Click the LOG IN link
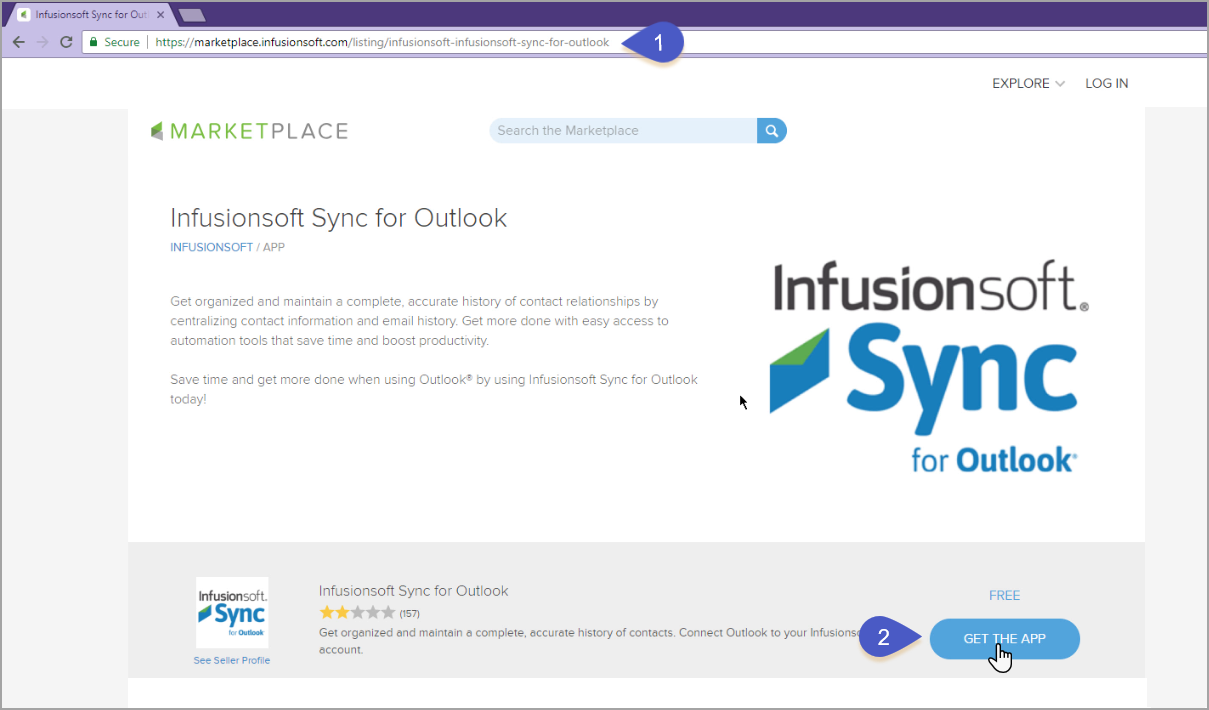This screenshot has width=1209, height=710. [x=1107, y=83]
